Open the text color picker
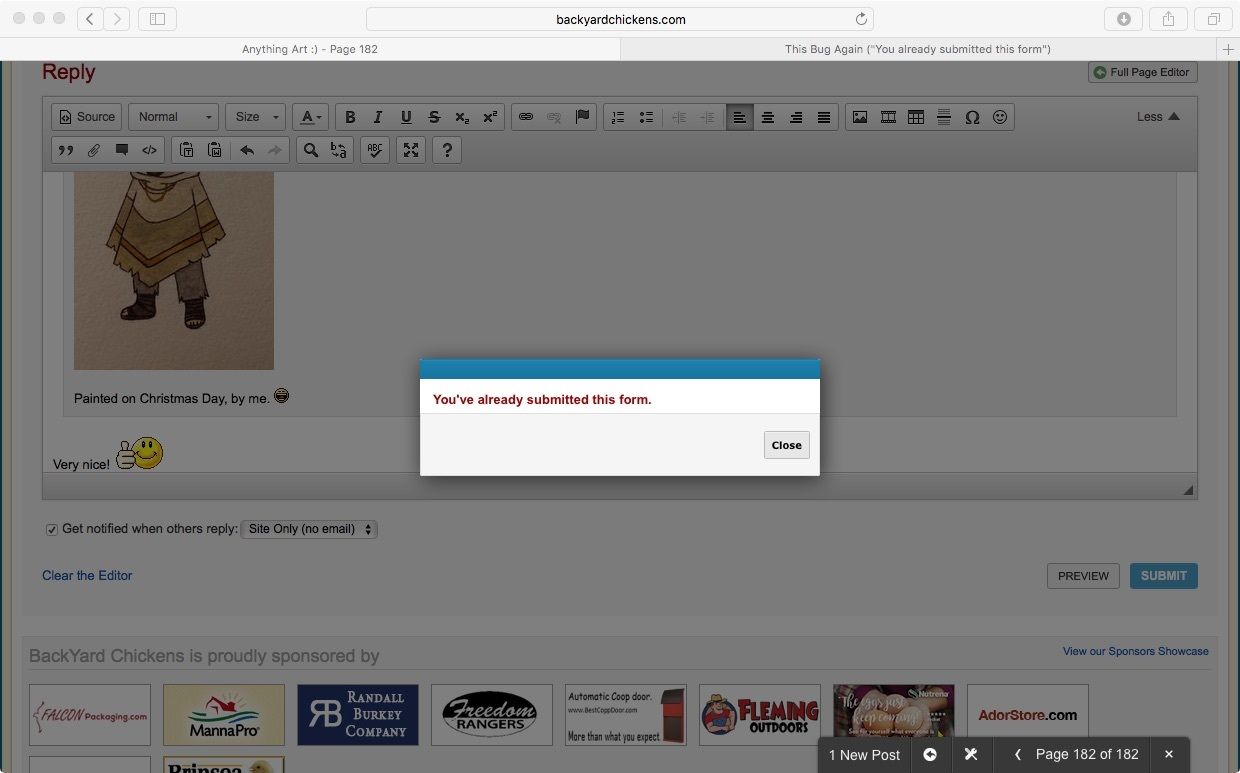This screenshot has height=773, width=1240. 310,117
